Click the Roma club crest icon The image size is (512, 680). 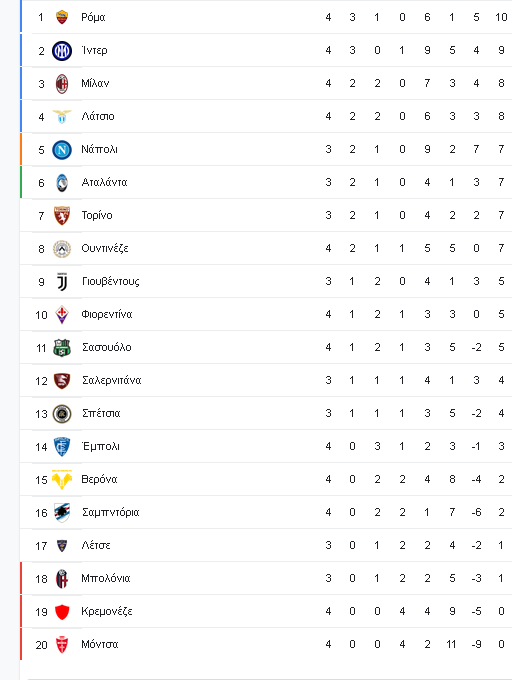coord(62,17)
